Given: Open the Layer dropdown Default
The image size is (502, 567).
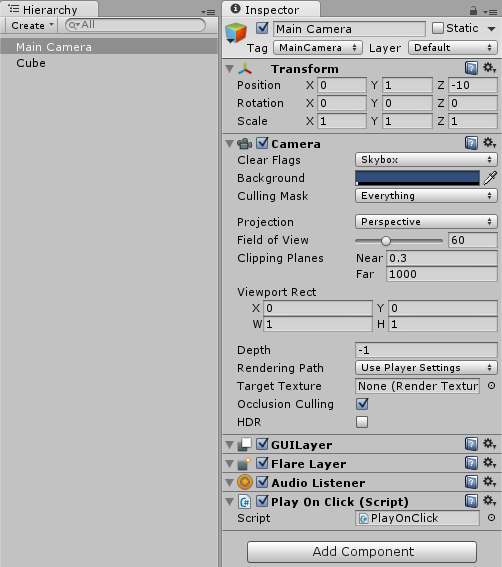Looking at the screenshot, I should (453, 48).
